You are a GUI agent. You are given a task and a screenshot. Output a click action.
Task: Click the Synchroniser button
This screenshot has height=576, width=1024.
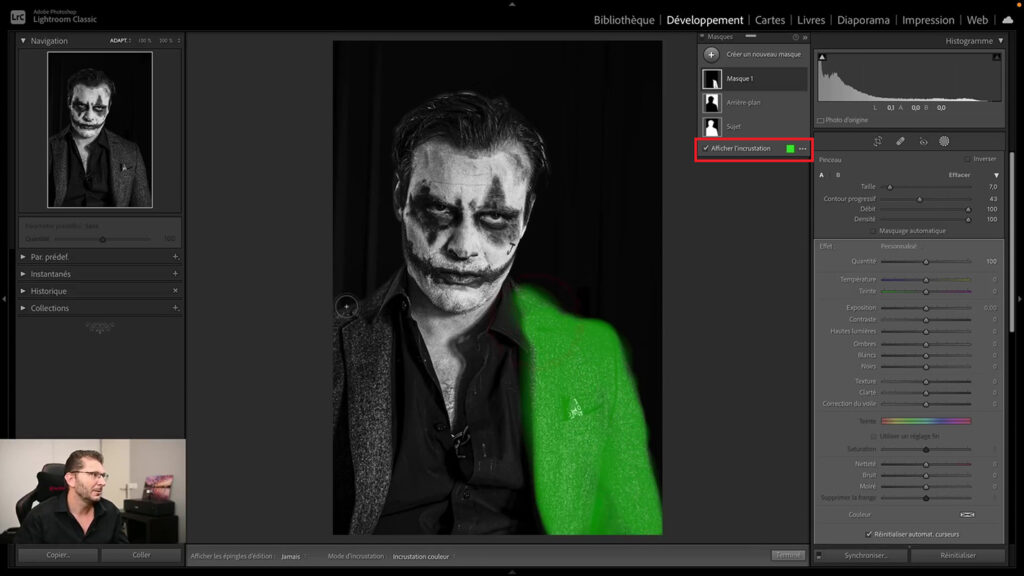tap(865, 555)
